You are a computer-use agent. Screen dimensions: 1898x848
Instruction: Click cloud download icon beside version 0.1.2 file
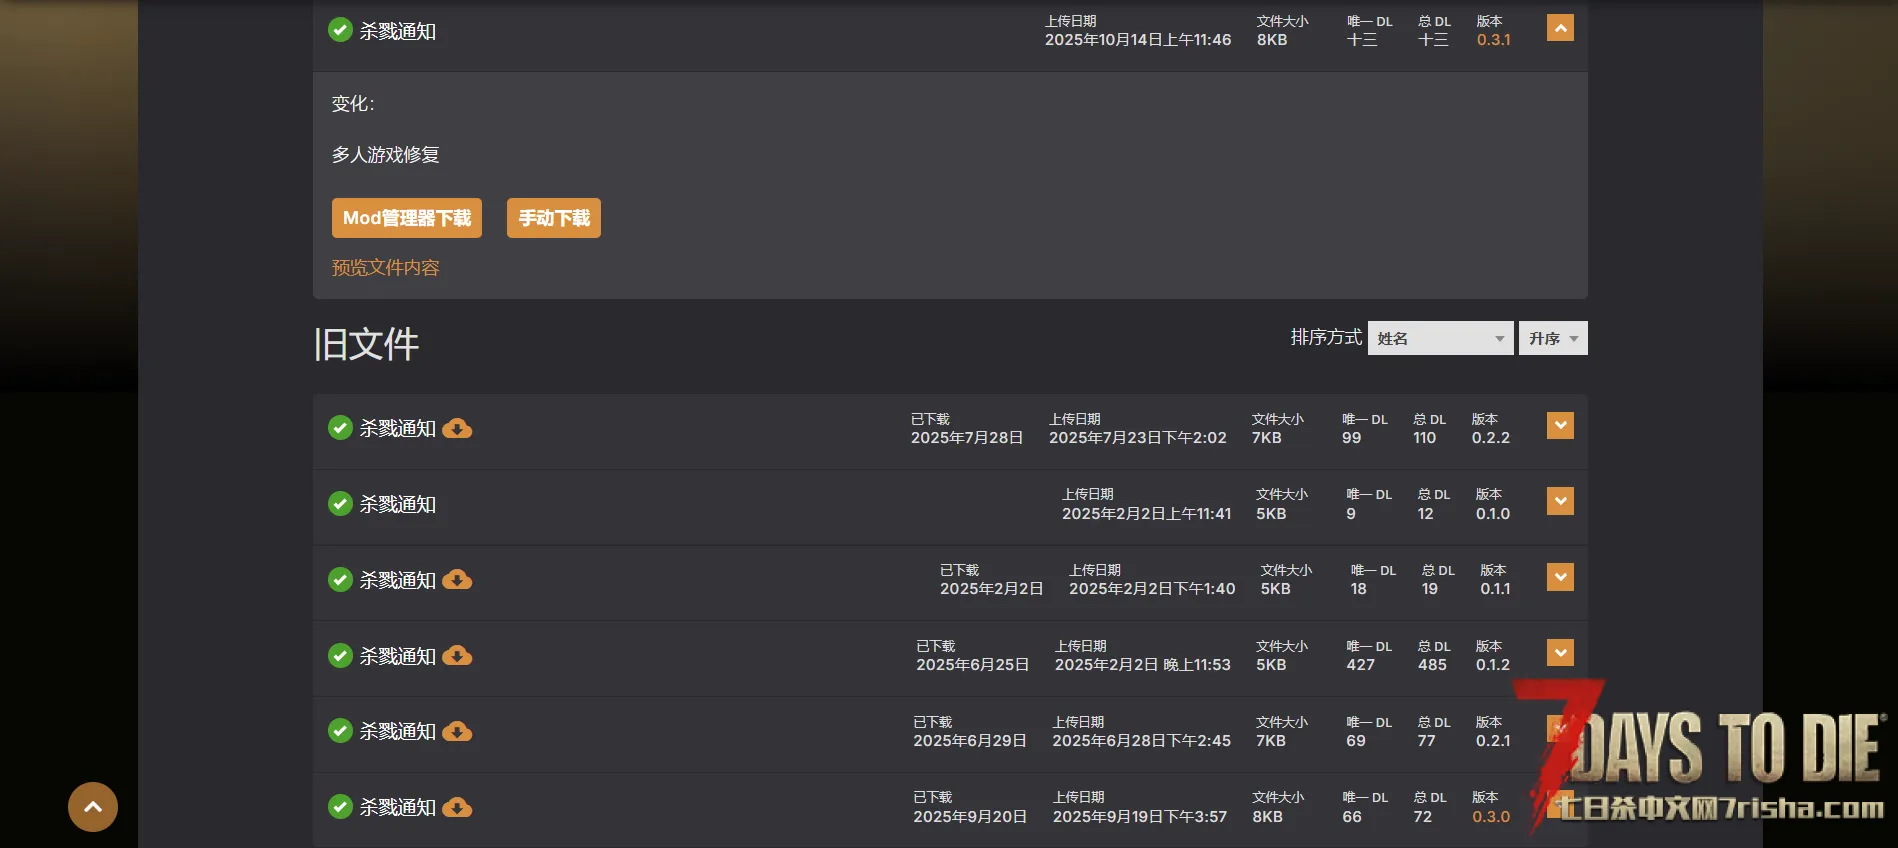(x=457, y=656)
